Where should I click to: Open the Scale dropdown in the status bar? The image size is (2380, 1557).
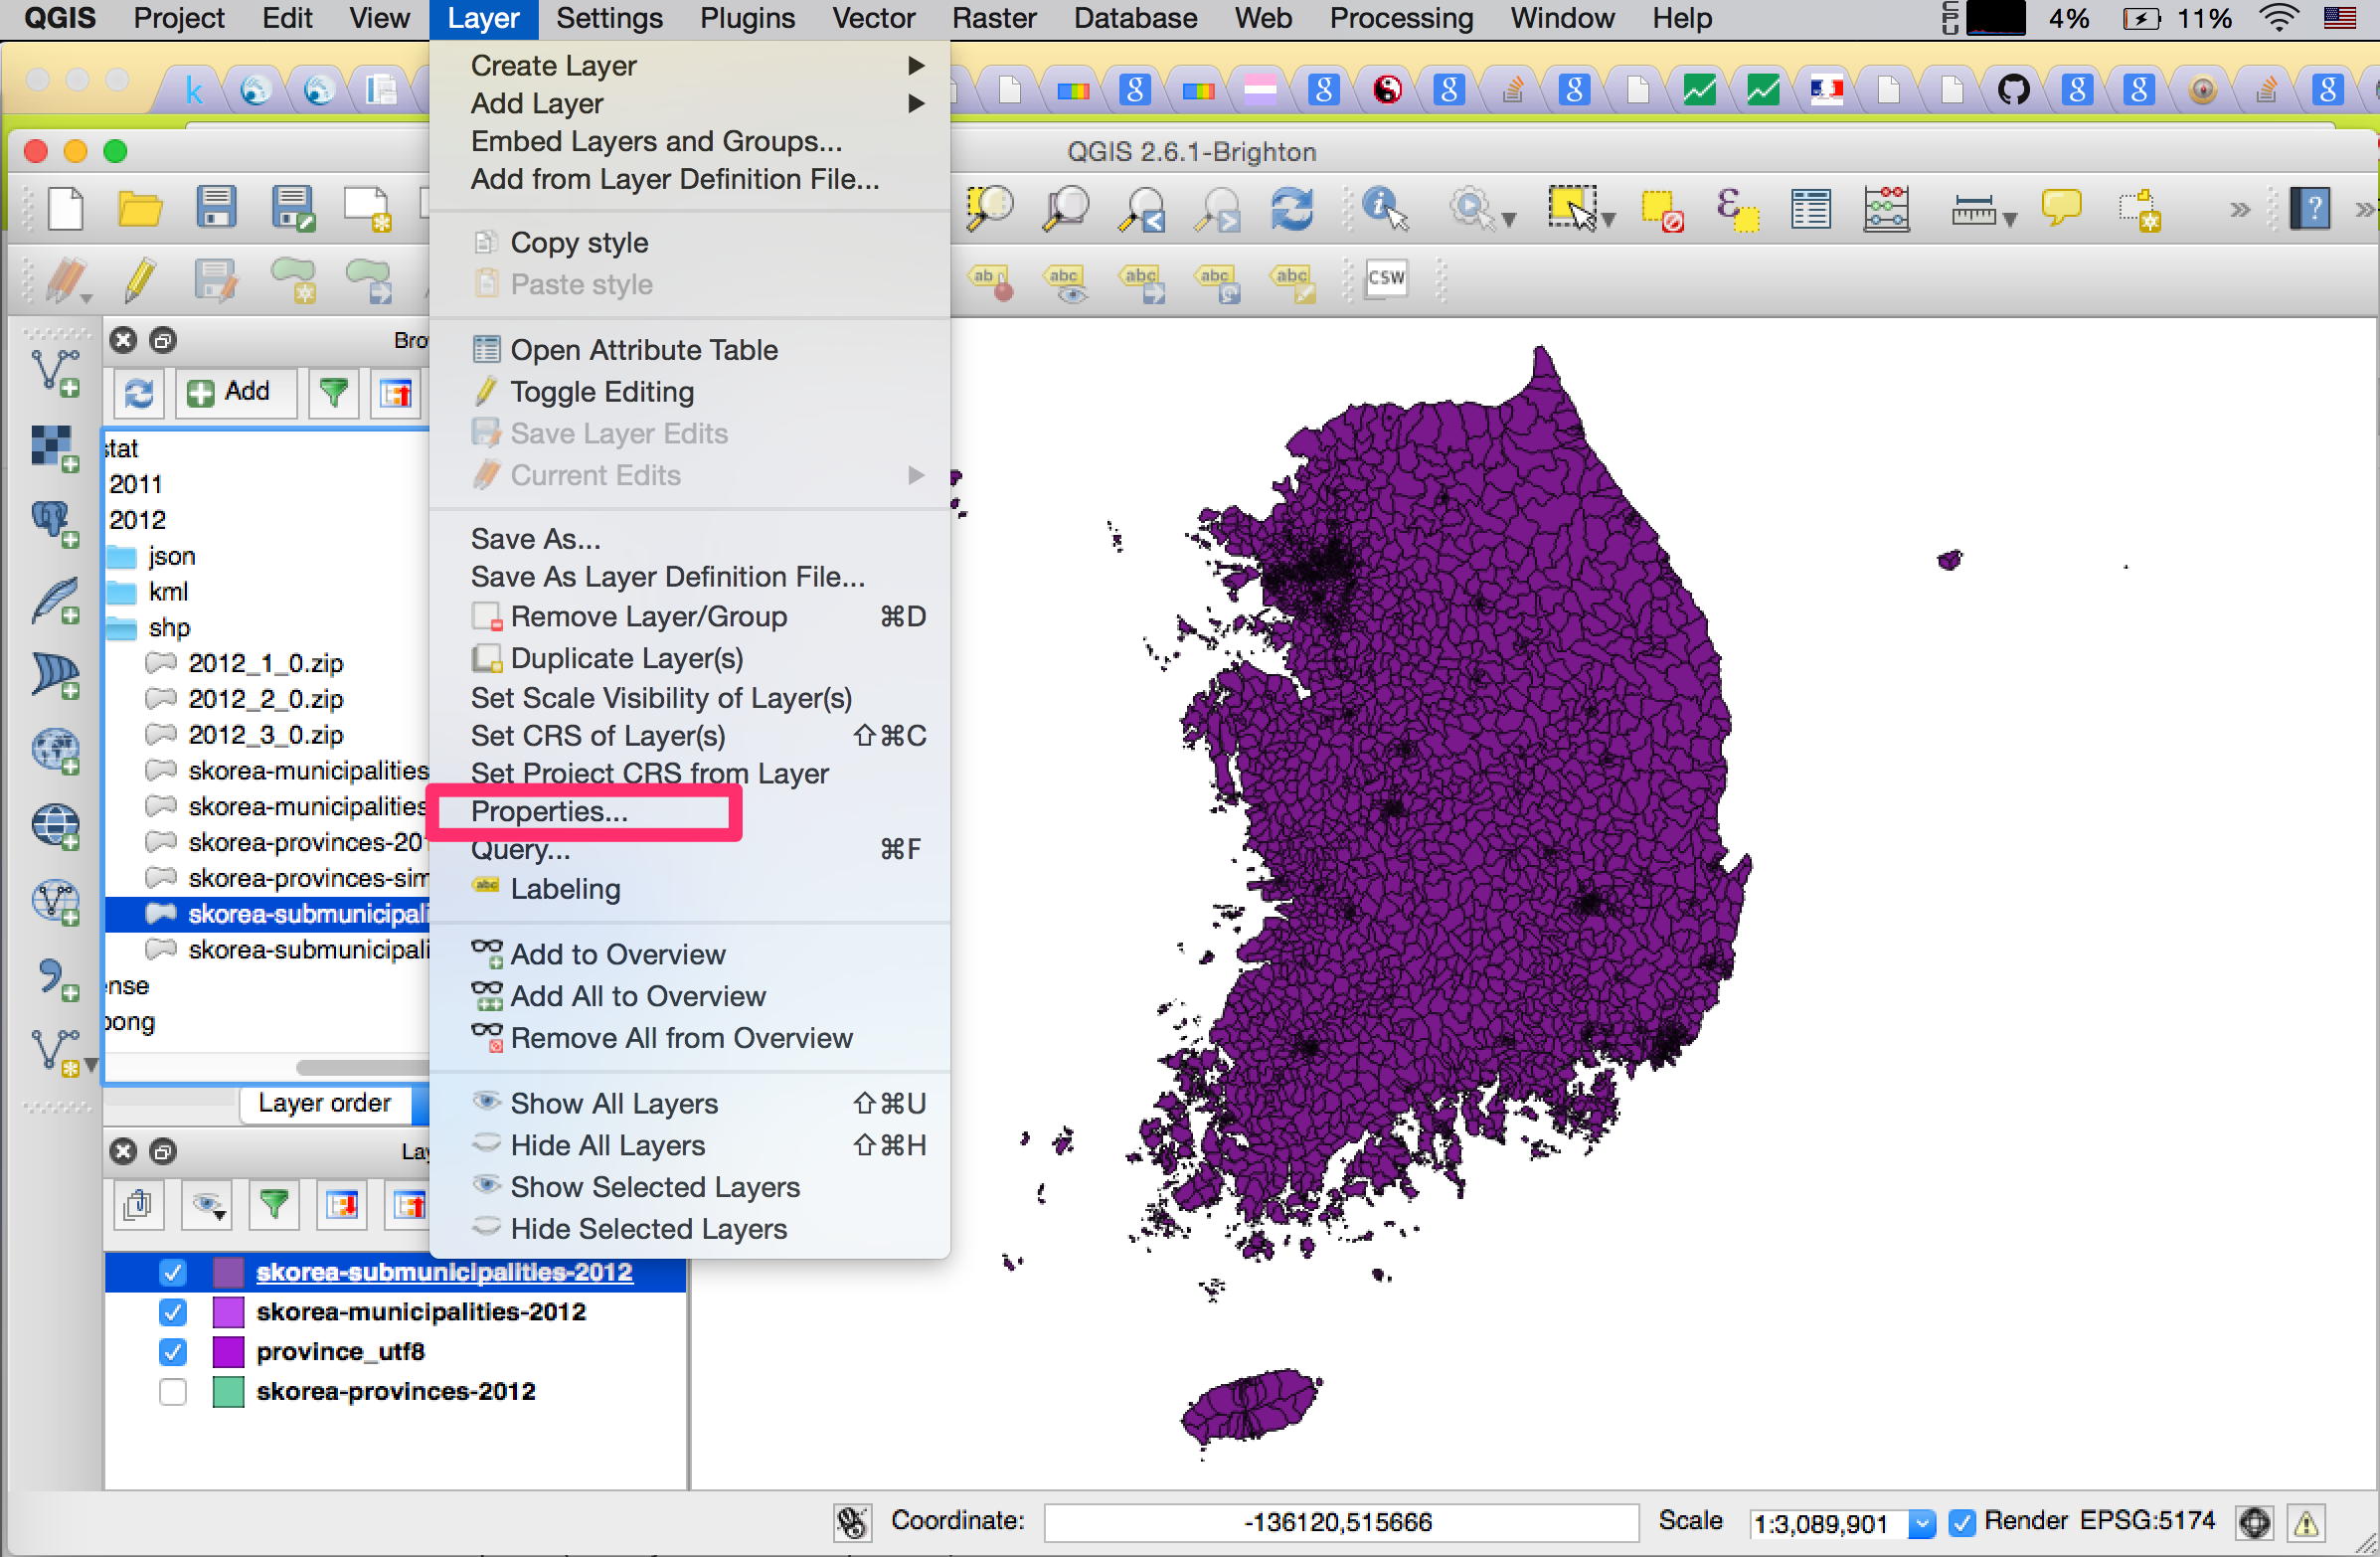point(1921,1523)
